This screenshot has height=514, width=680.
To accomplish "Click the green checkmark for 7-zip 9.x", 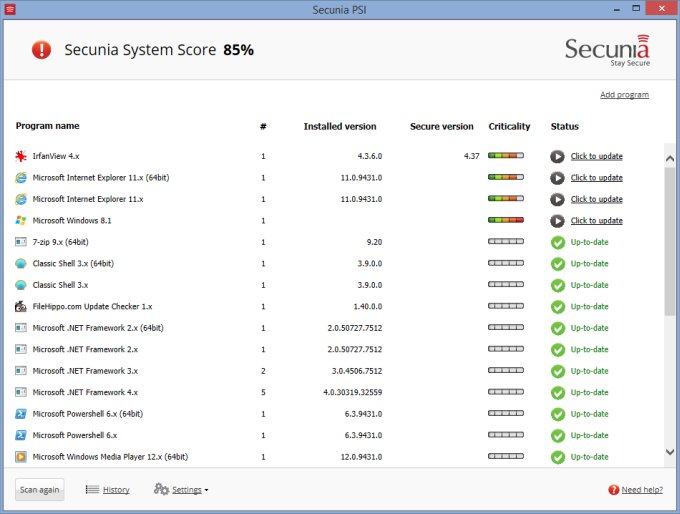I will [558, 242].
